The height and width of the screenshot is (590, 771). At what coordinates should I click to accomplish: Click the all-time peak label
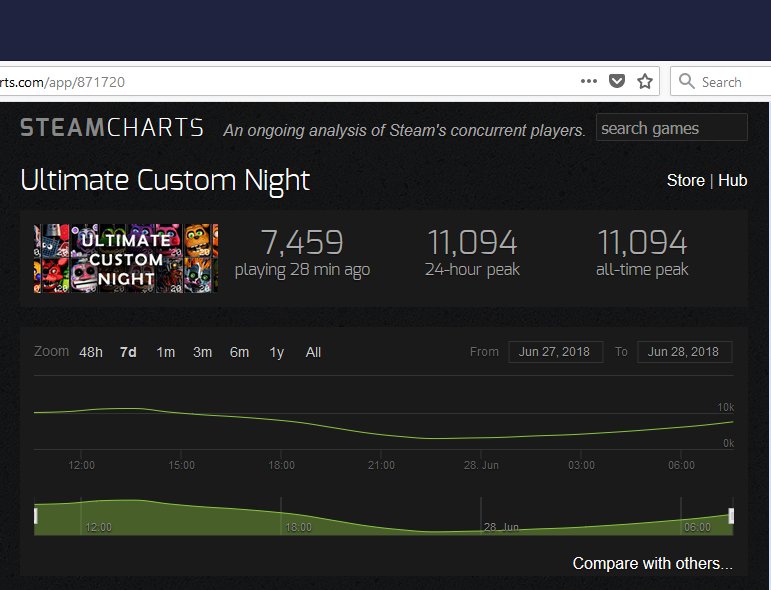(642, 269)
